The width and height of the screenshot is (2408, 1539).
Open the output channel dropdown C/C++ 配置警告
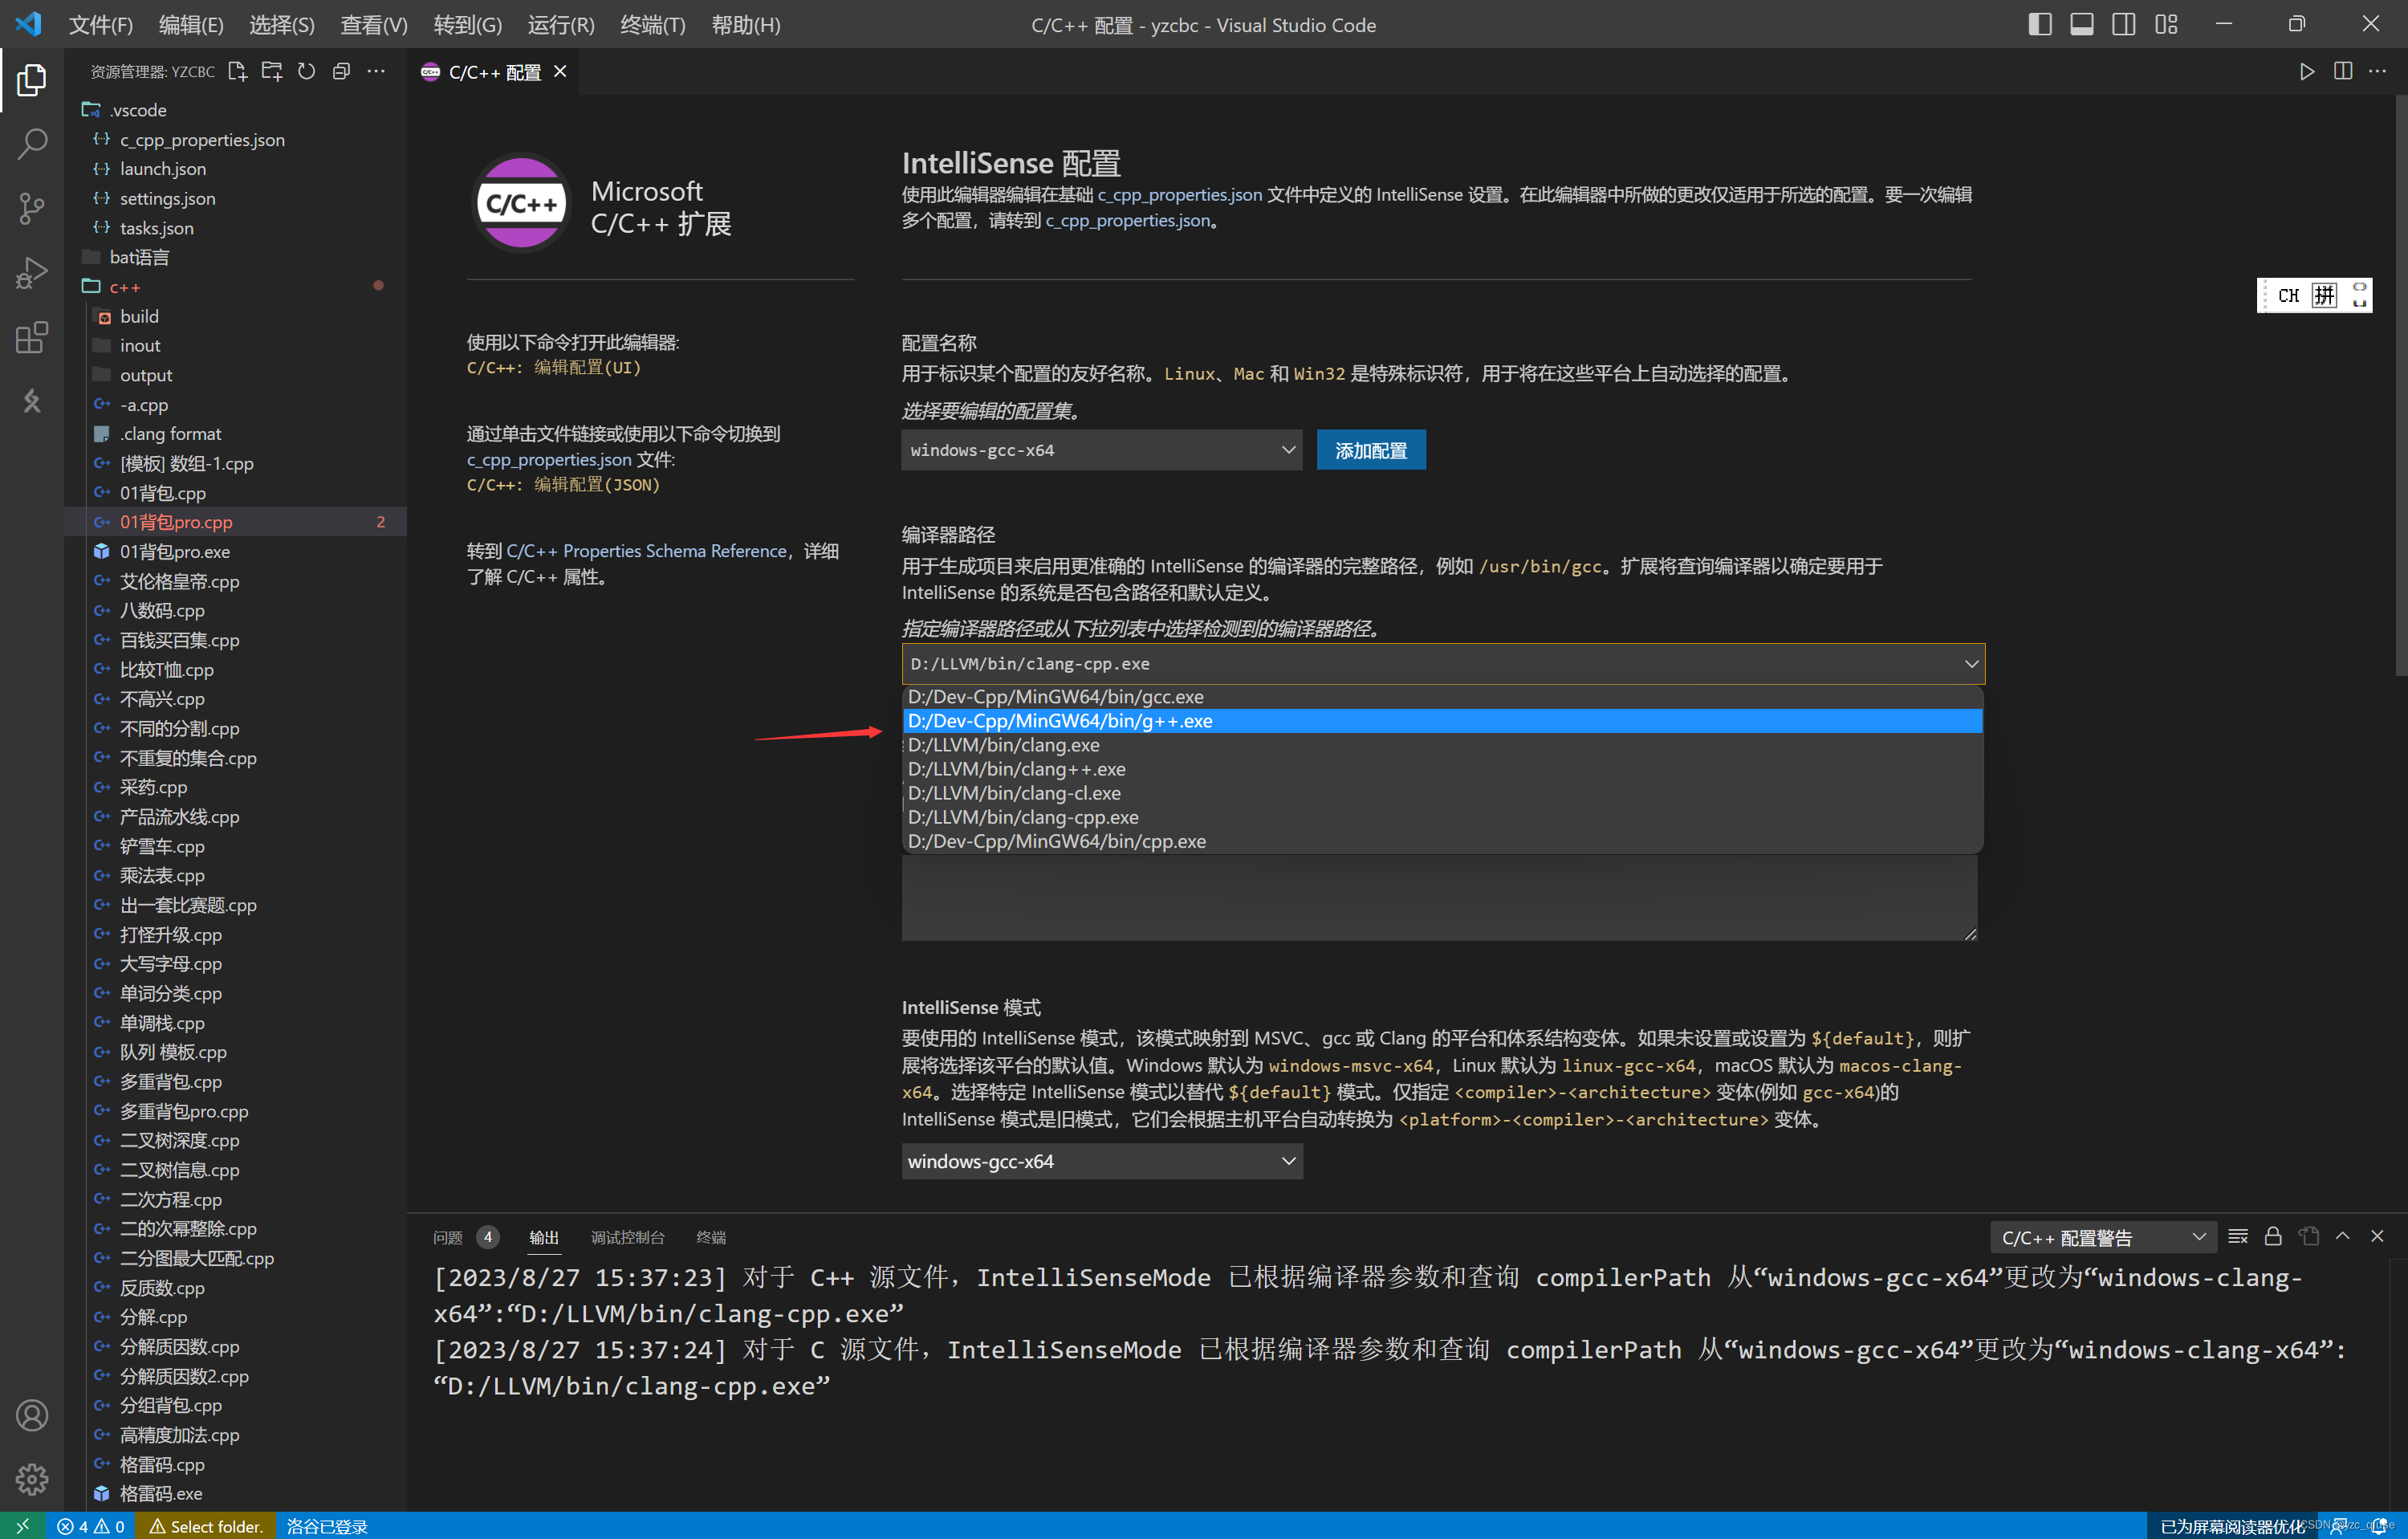pyautogui.click(x=2103, y=1237)
